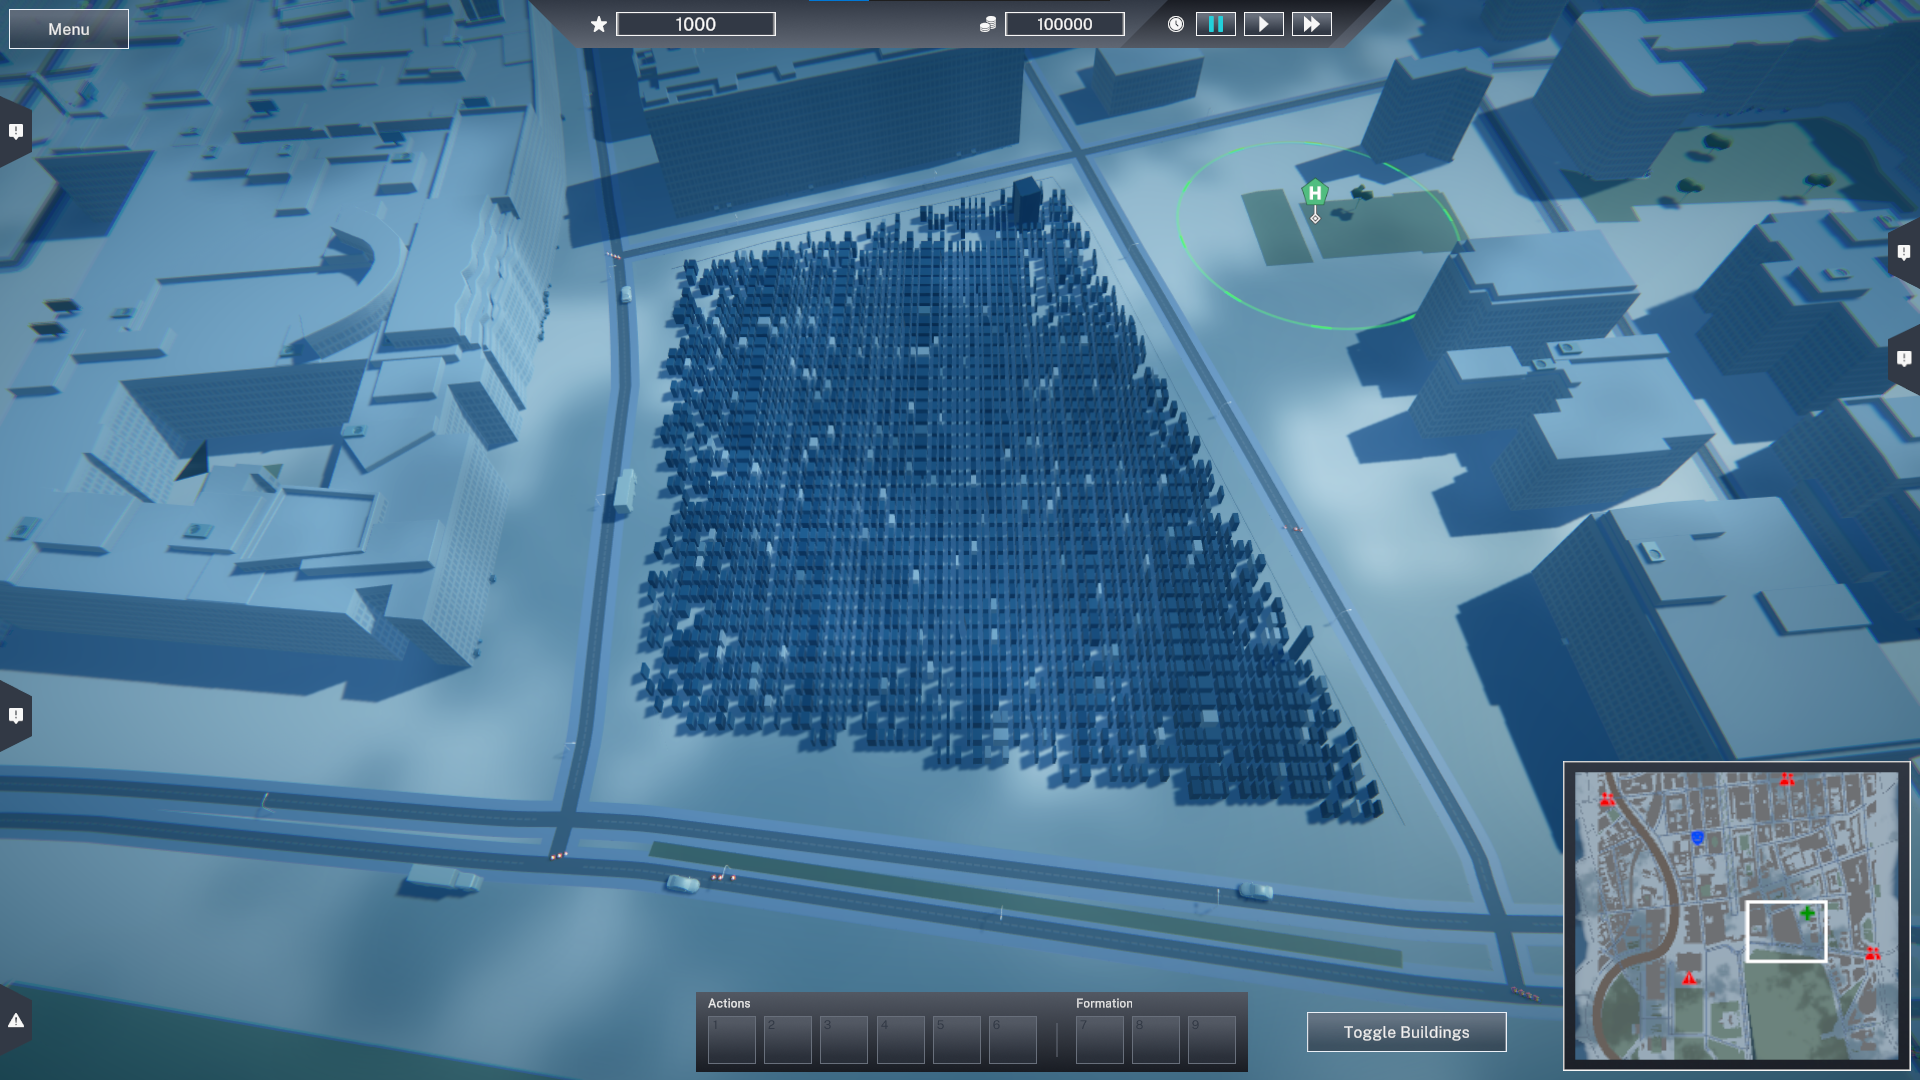Open the Menu button
The width and height of the screenshot is (1920, 1080).
coord(68,29)
